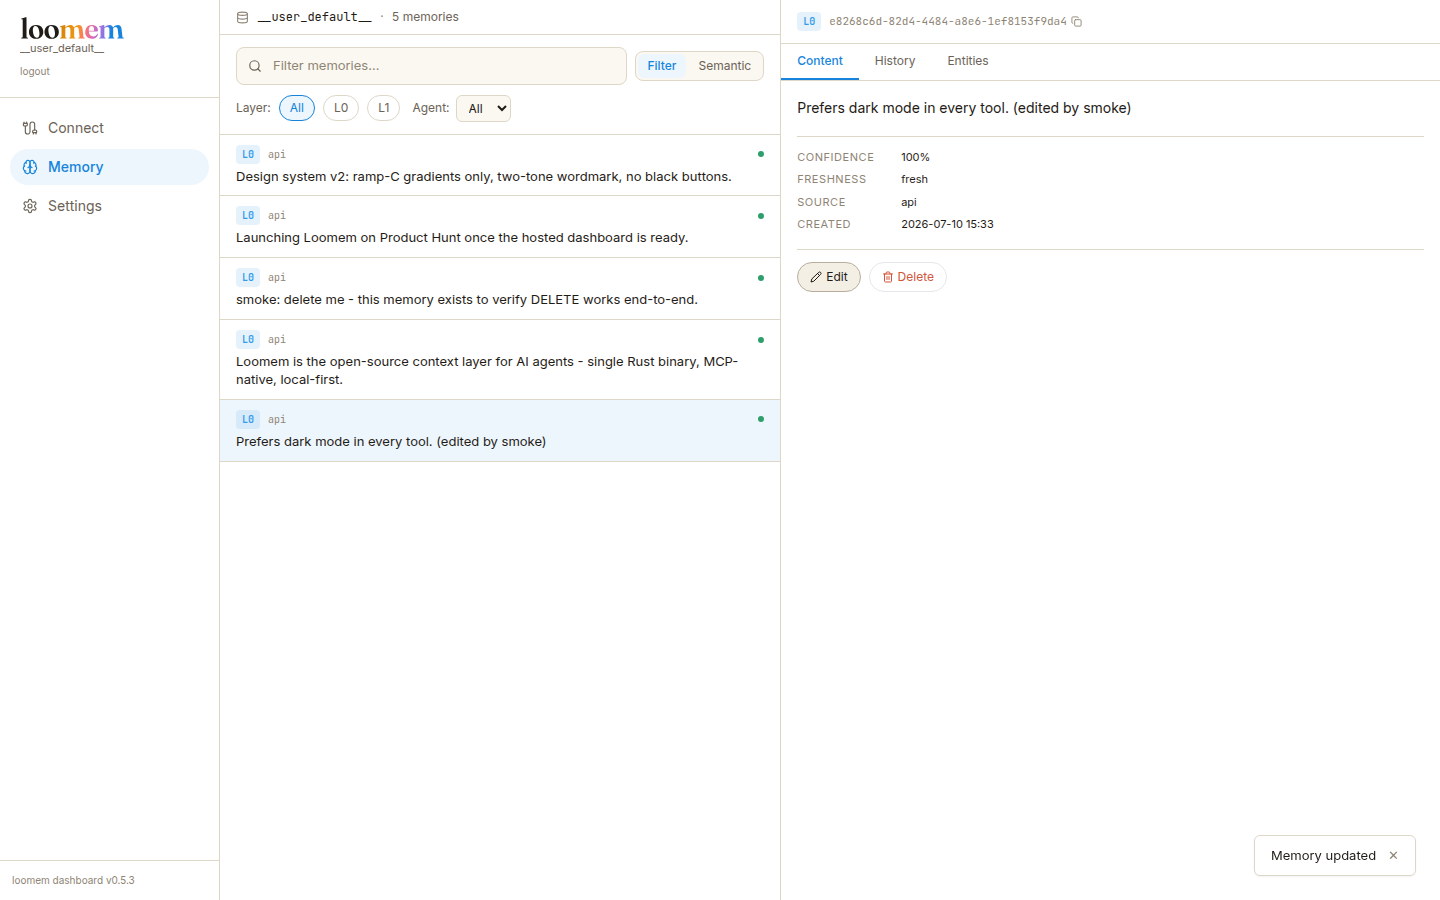Screen dimensions: 1440x900
Task: Select the smoke: delete me memory
Action: (500, 289)
